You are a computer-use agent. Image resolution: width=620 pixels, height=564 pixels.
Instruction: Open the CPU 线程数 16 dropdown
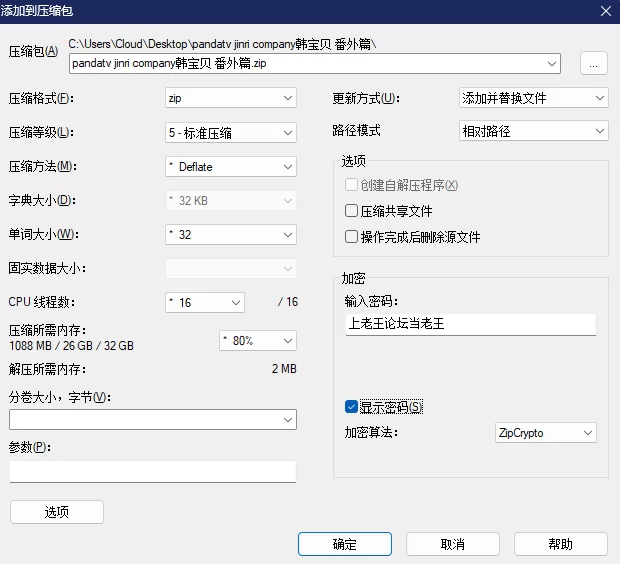click(x=205, y=303)
